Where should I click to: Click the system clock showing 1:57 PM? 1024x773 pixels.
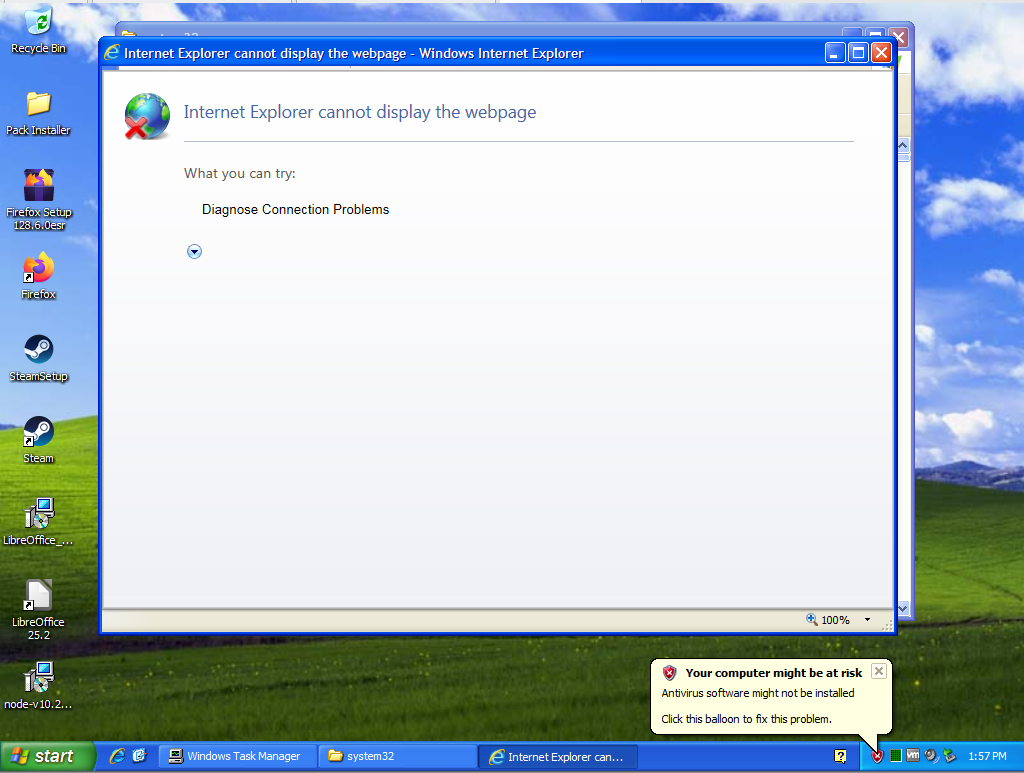point(987,756)
